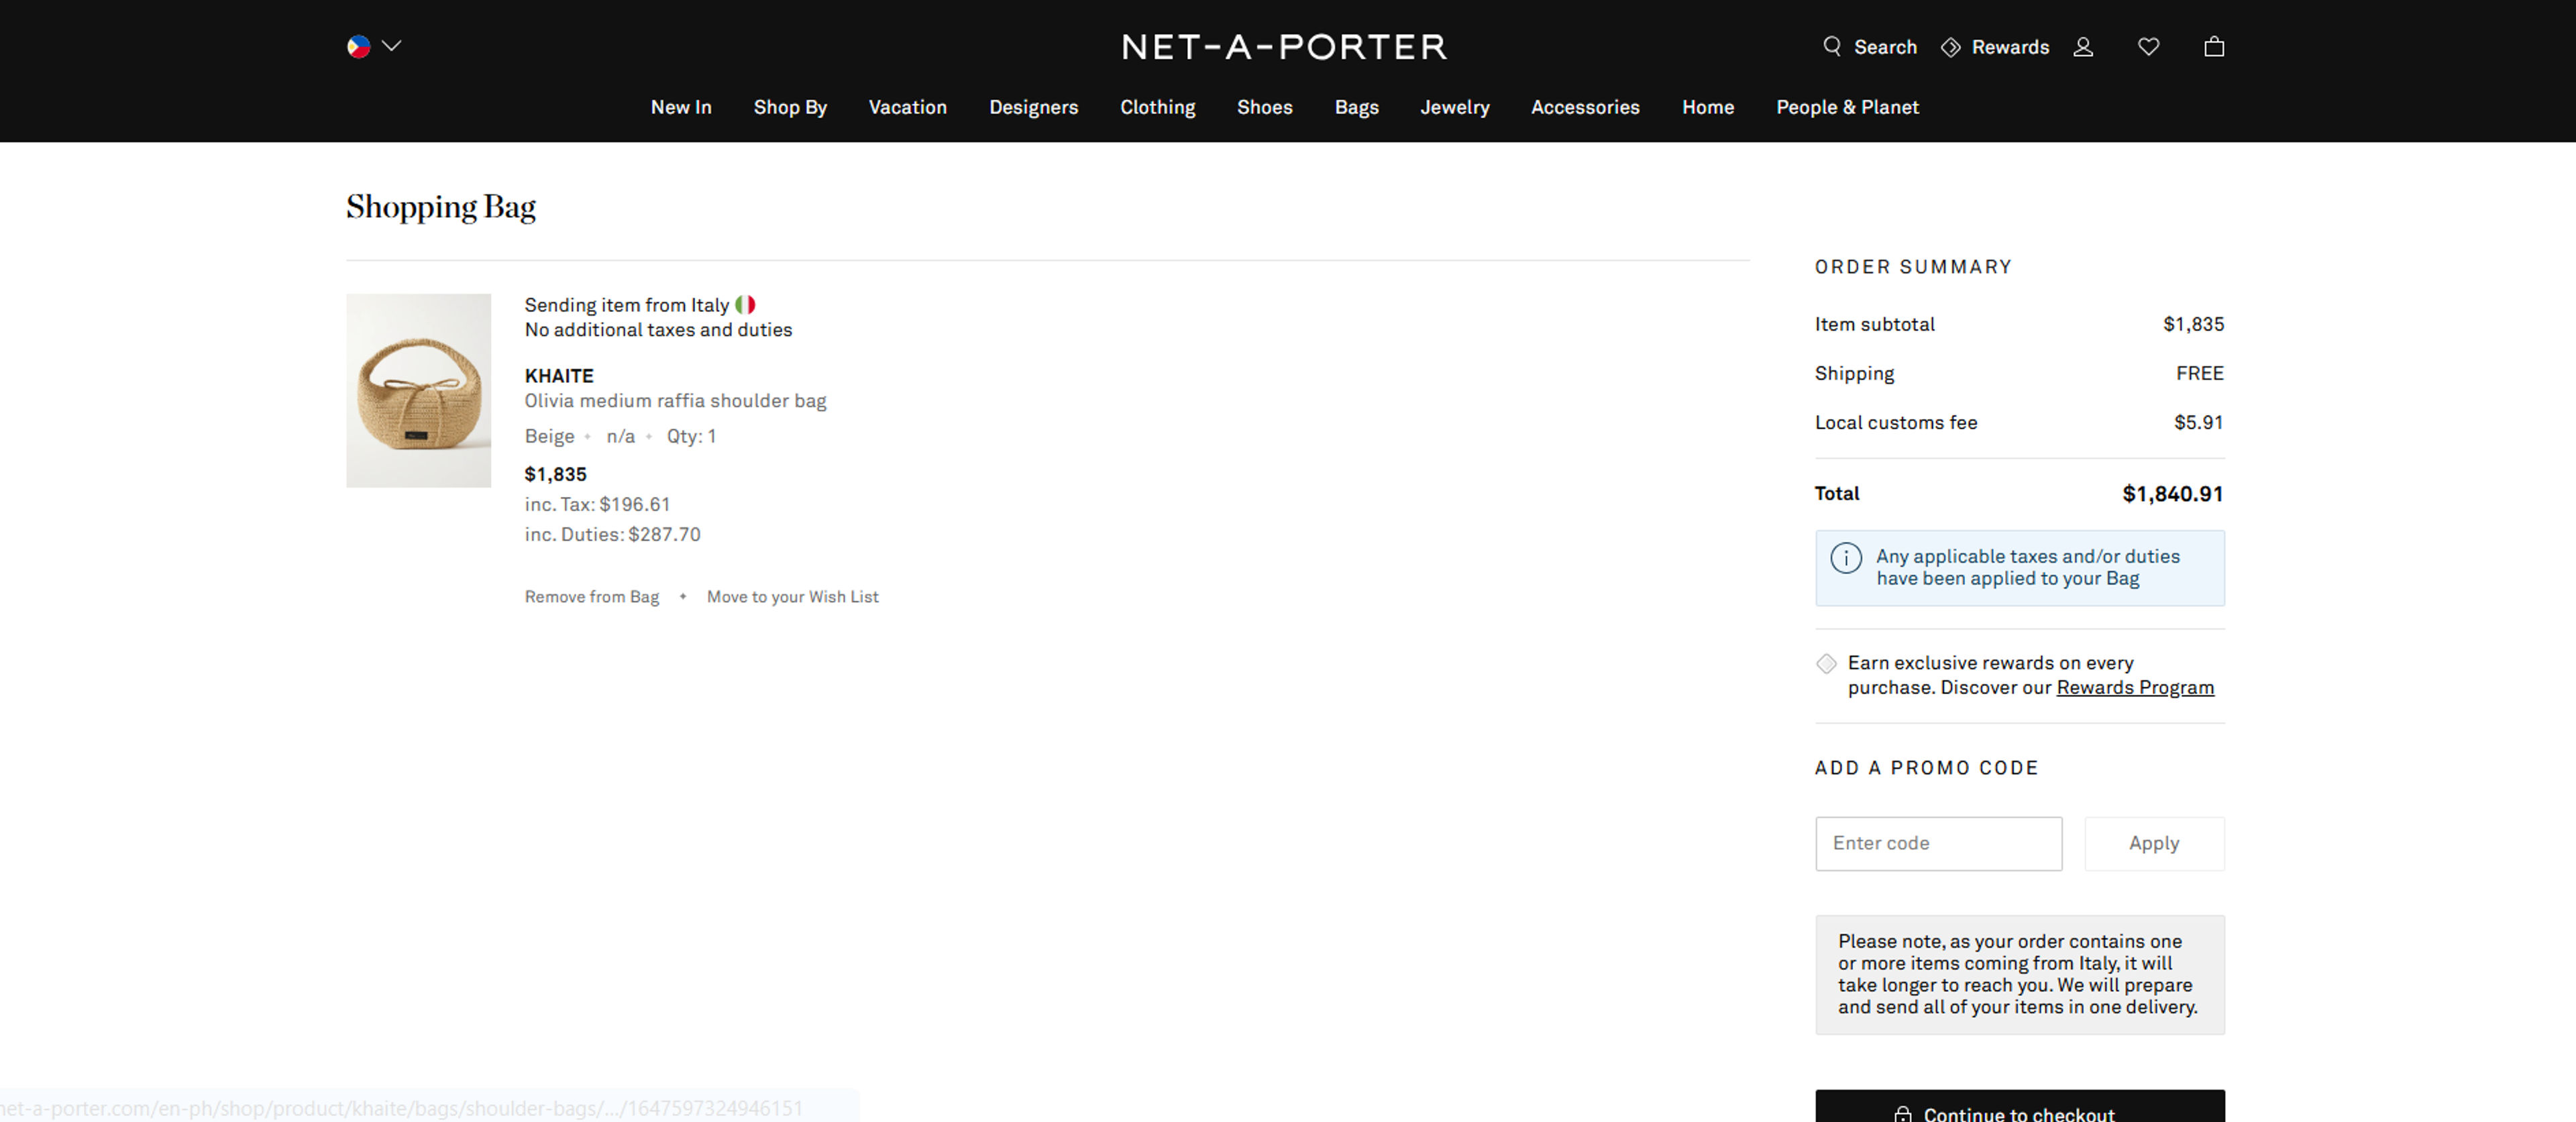Click Remove from Bag
This screenshot has height=1122, width=2576.
pos(591,596)
